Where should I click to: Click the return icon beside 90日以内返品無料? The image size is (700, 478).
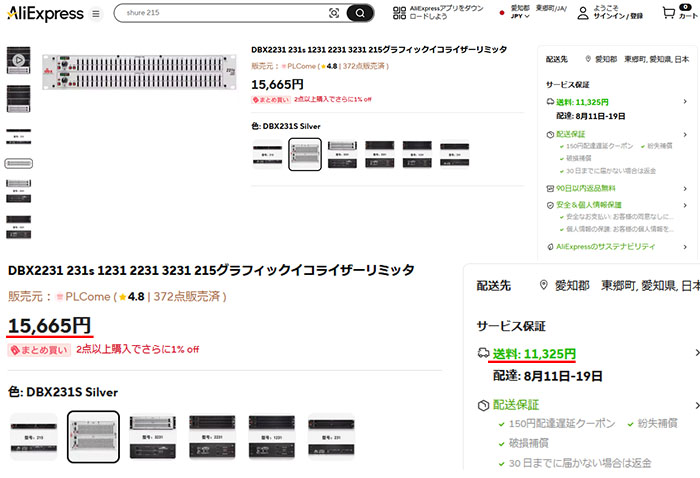[x=550, y=188]
